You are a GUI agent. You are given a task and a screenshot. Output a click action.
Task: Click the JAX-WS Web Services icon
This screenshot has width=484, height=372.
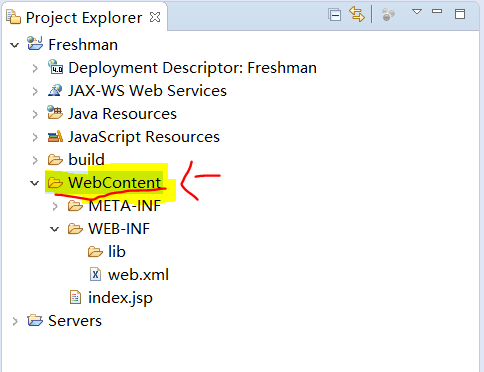[x=55, y=90]
